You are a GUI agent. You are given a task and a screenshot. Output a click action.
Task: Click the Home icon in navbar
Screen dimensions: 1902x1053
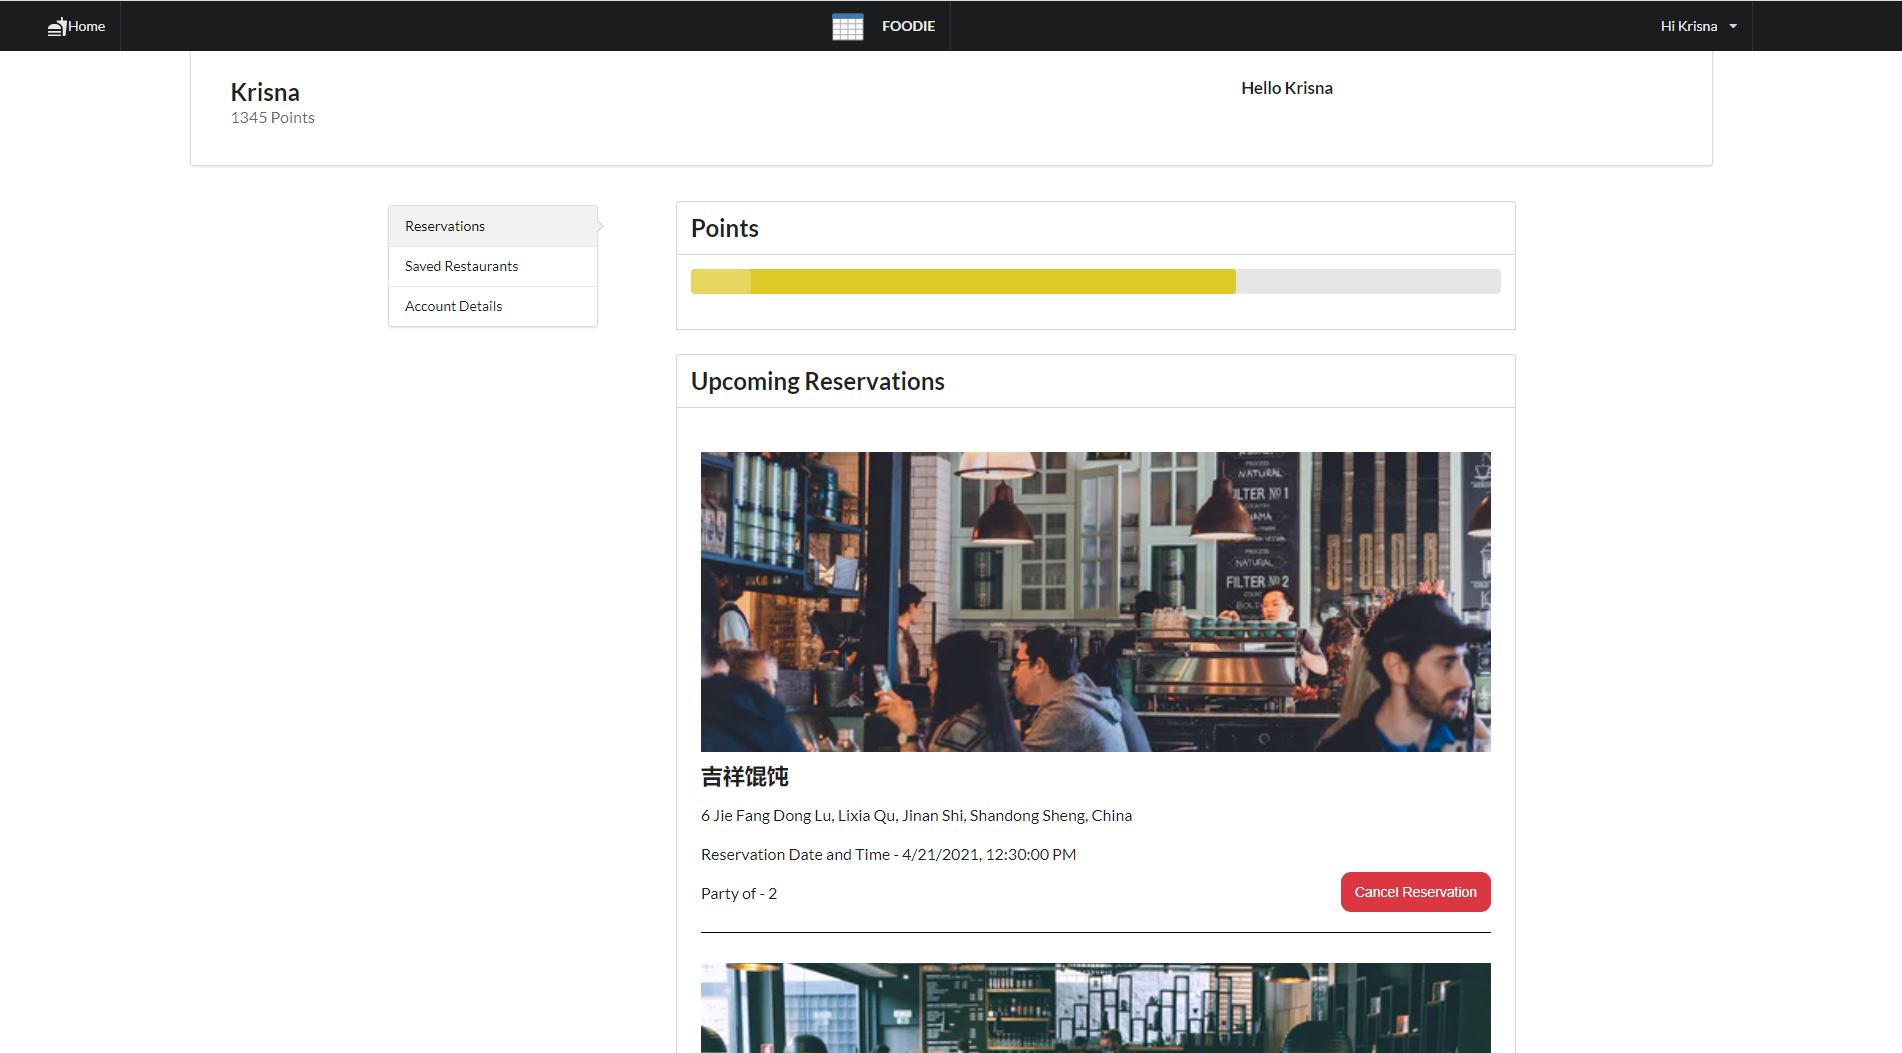pos(57,27)
